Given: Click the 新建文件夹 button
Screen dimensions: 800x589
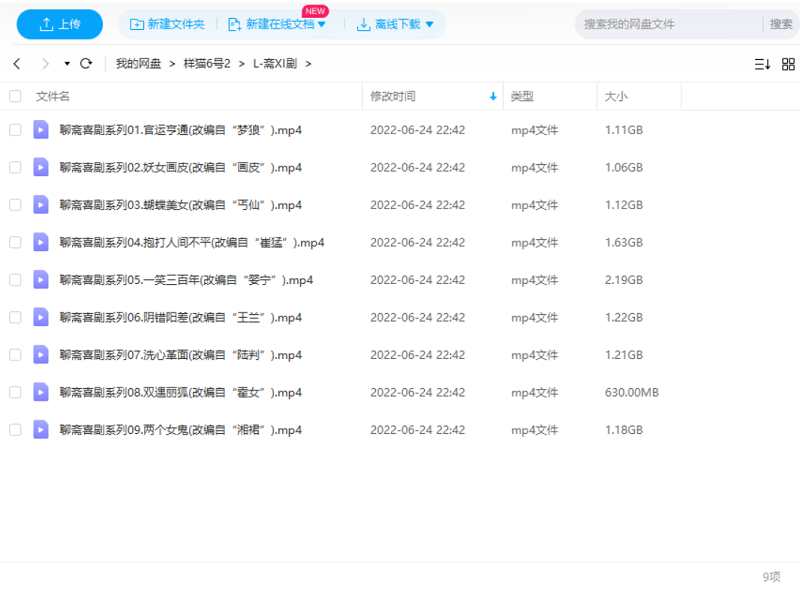Looking at the screenshot, I should pos(167,24).
